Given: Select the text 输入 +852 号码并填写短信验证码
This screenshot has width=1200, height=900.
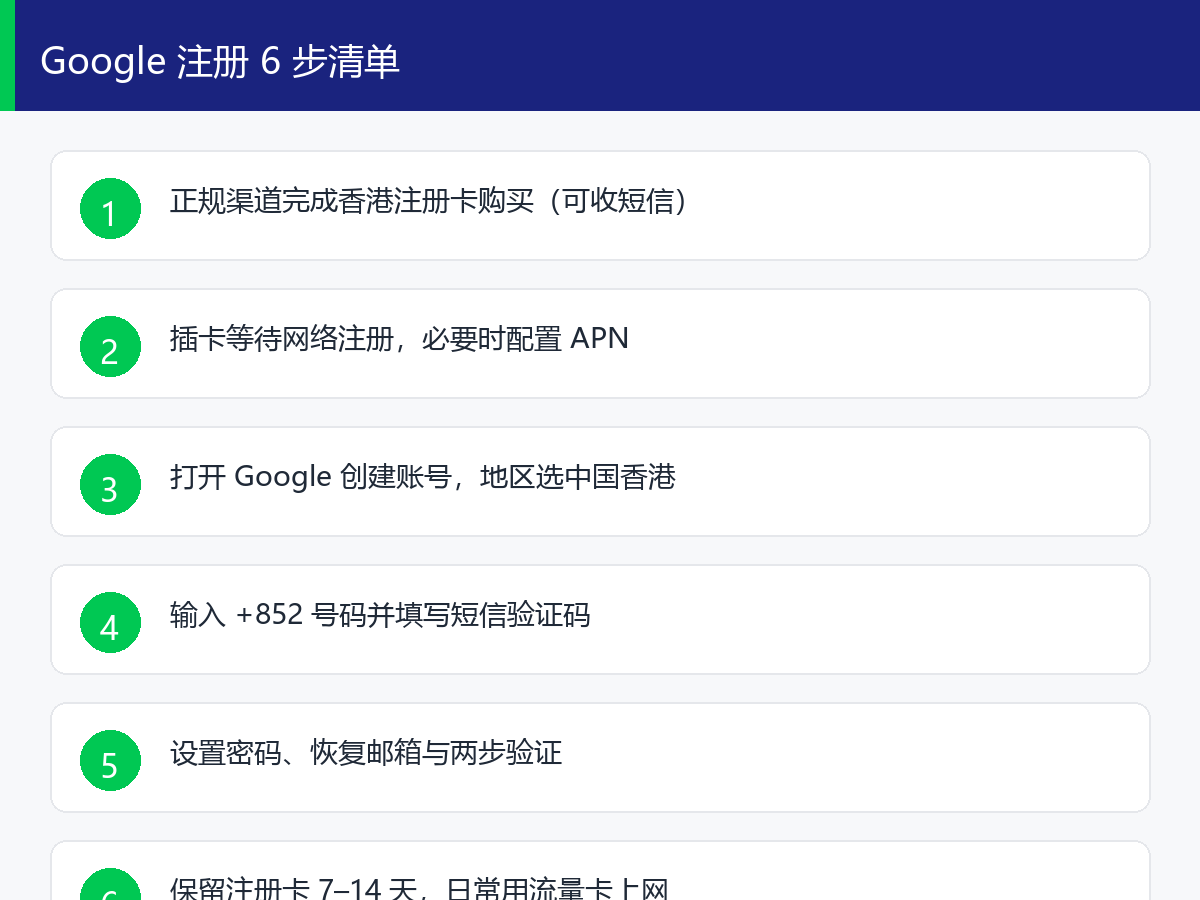Looking at the screenshot, I should 380,615.
